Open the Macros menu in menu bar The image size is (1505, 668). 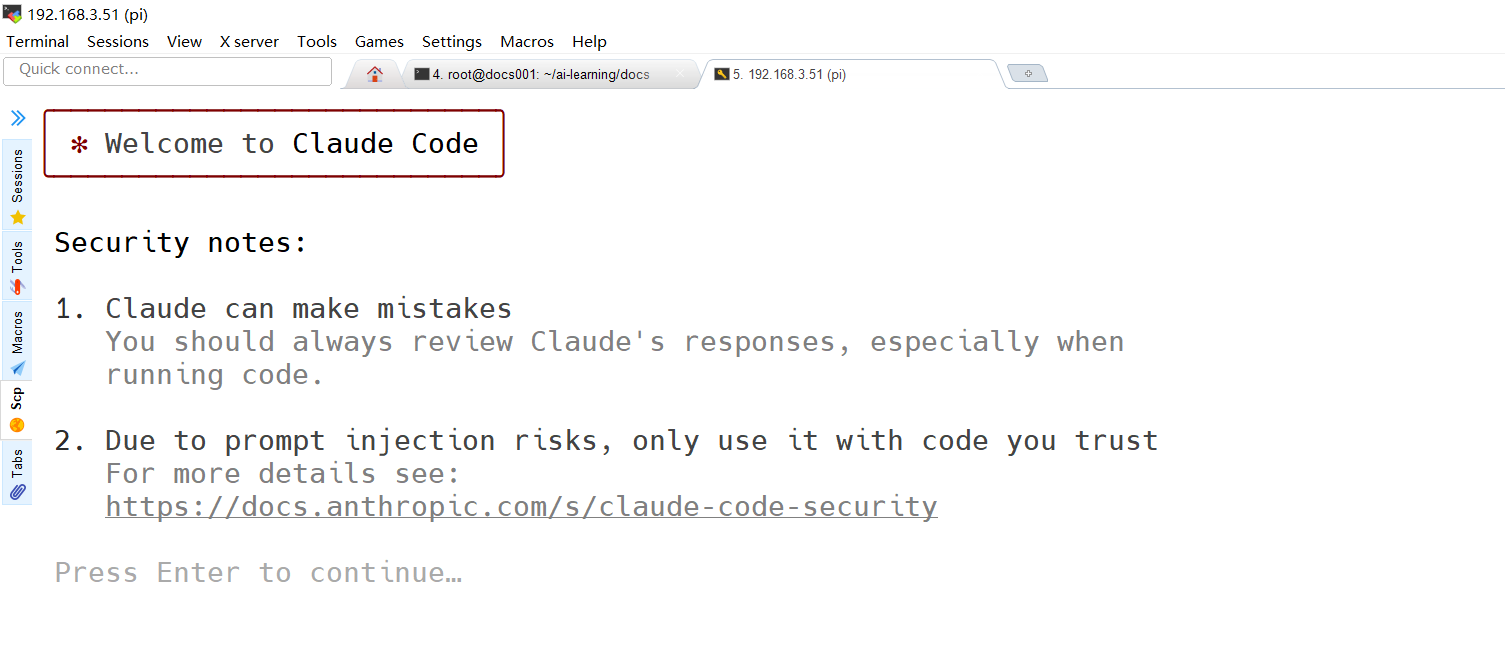click(x=527, y=41)
